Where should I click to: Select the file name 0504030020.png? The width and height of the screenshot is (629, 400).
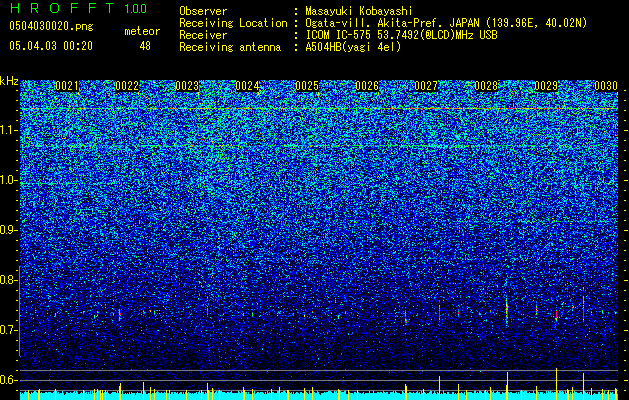click(x=51, y=26)
